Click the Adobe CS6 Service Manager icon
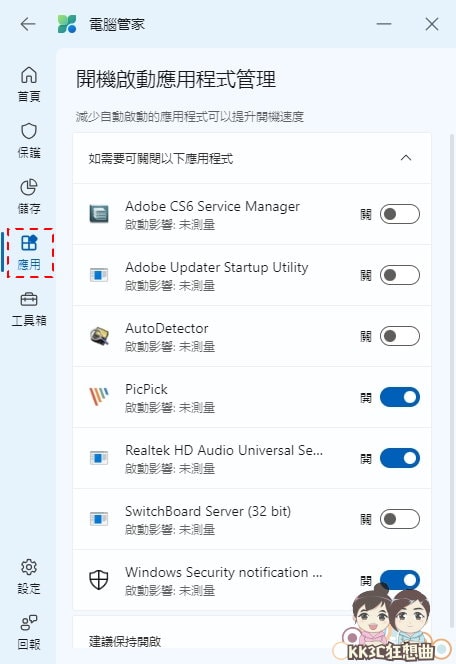456x664 pixels. [99, 214]
